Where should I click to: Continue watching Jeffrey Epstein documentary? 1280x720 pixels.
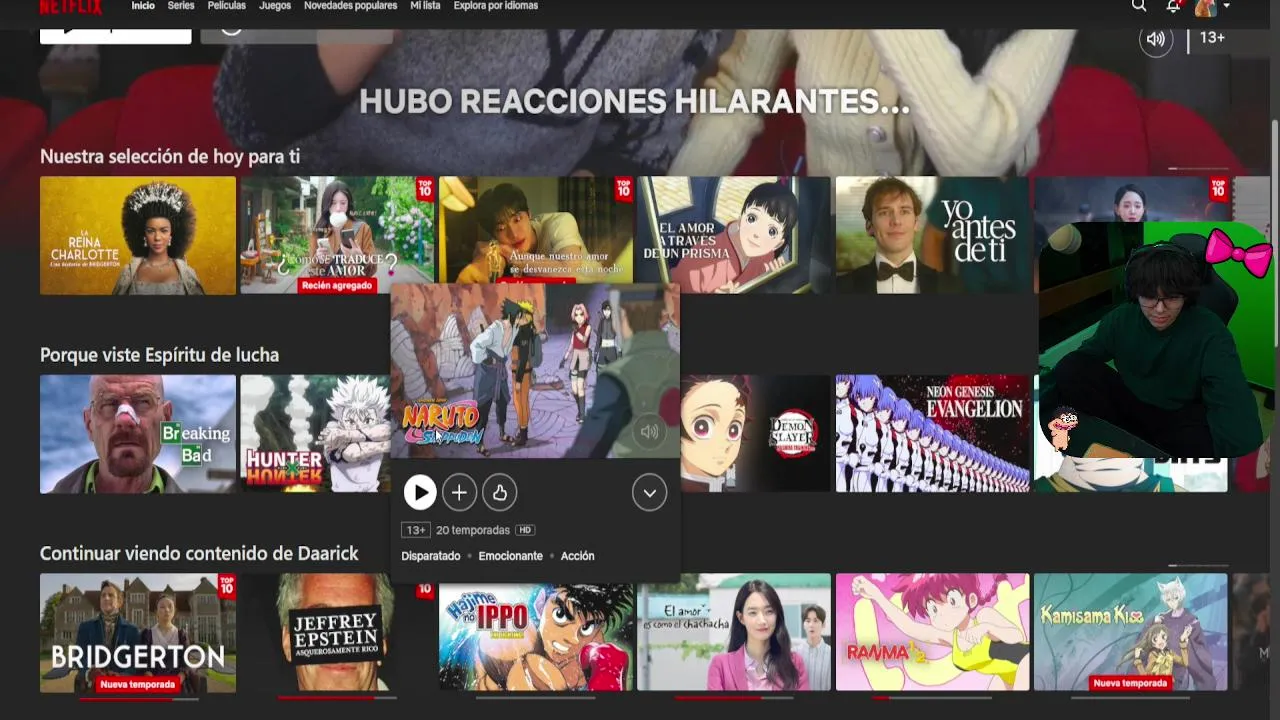click(x=337, y=632)
